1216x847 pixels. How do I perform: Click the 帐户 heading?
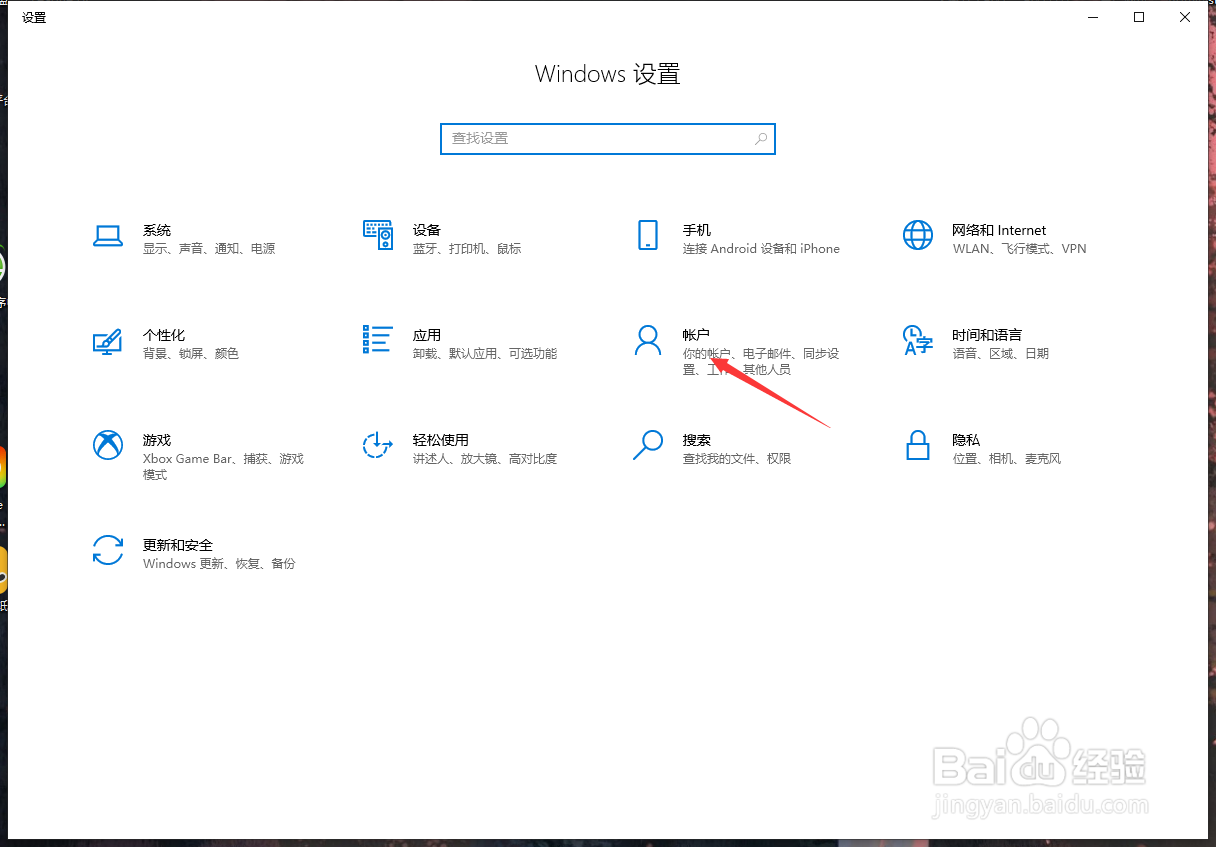tap(697, 335)
